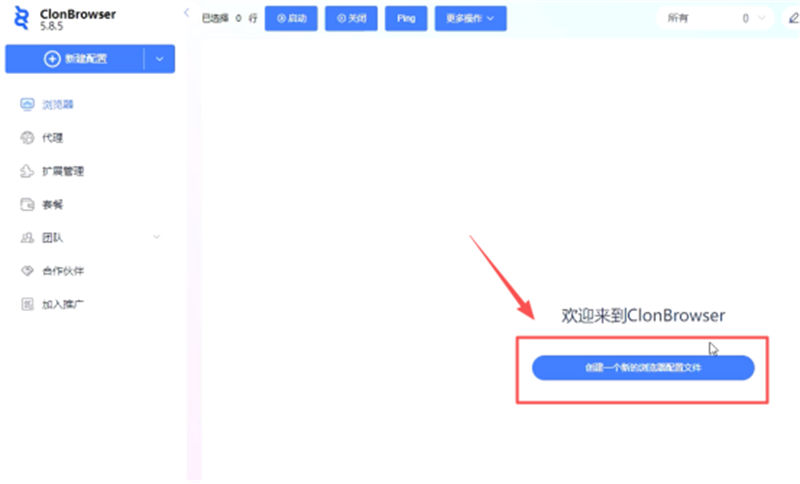Click the Ping button
Image resolution: width=800 pixels, height=484 pixels.
tap(406, 18)
